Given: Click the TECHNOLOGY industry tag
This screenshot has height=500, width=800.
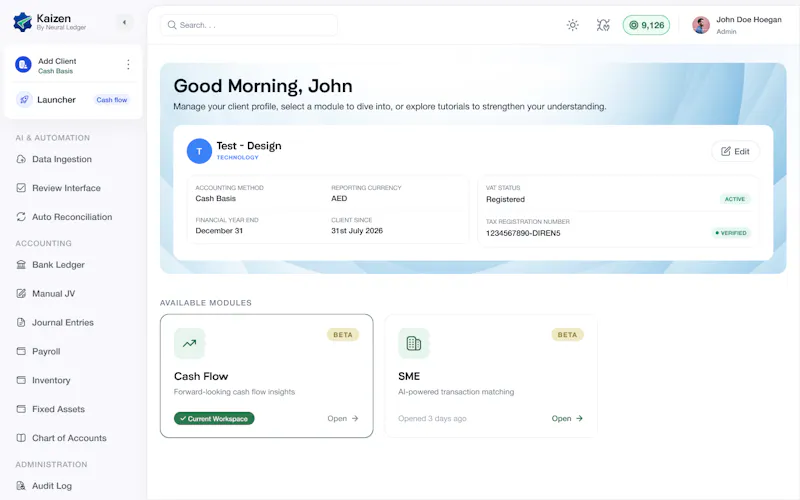Looking at the screenshot, I should [x=237, y=158].
